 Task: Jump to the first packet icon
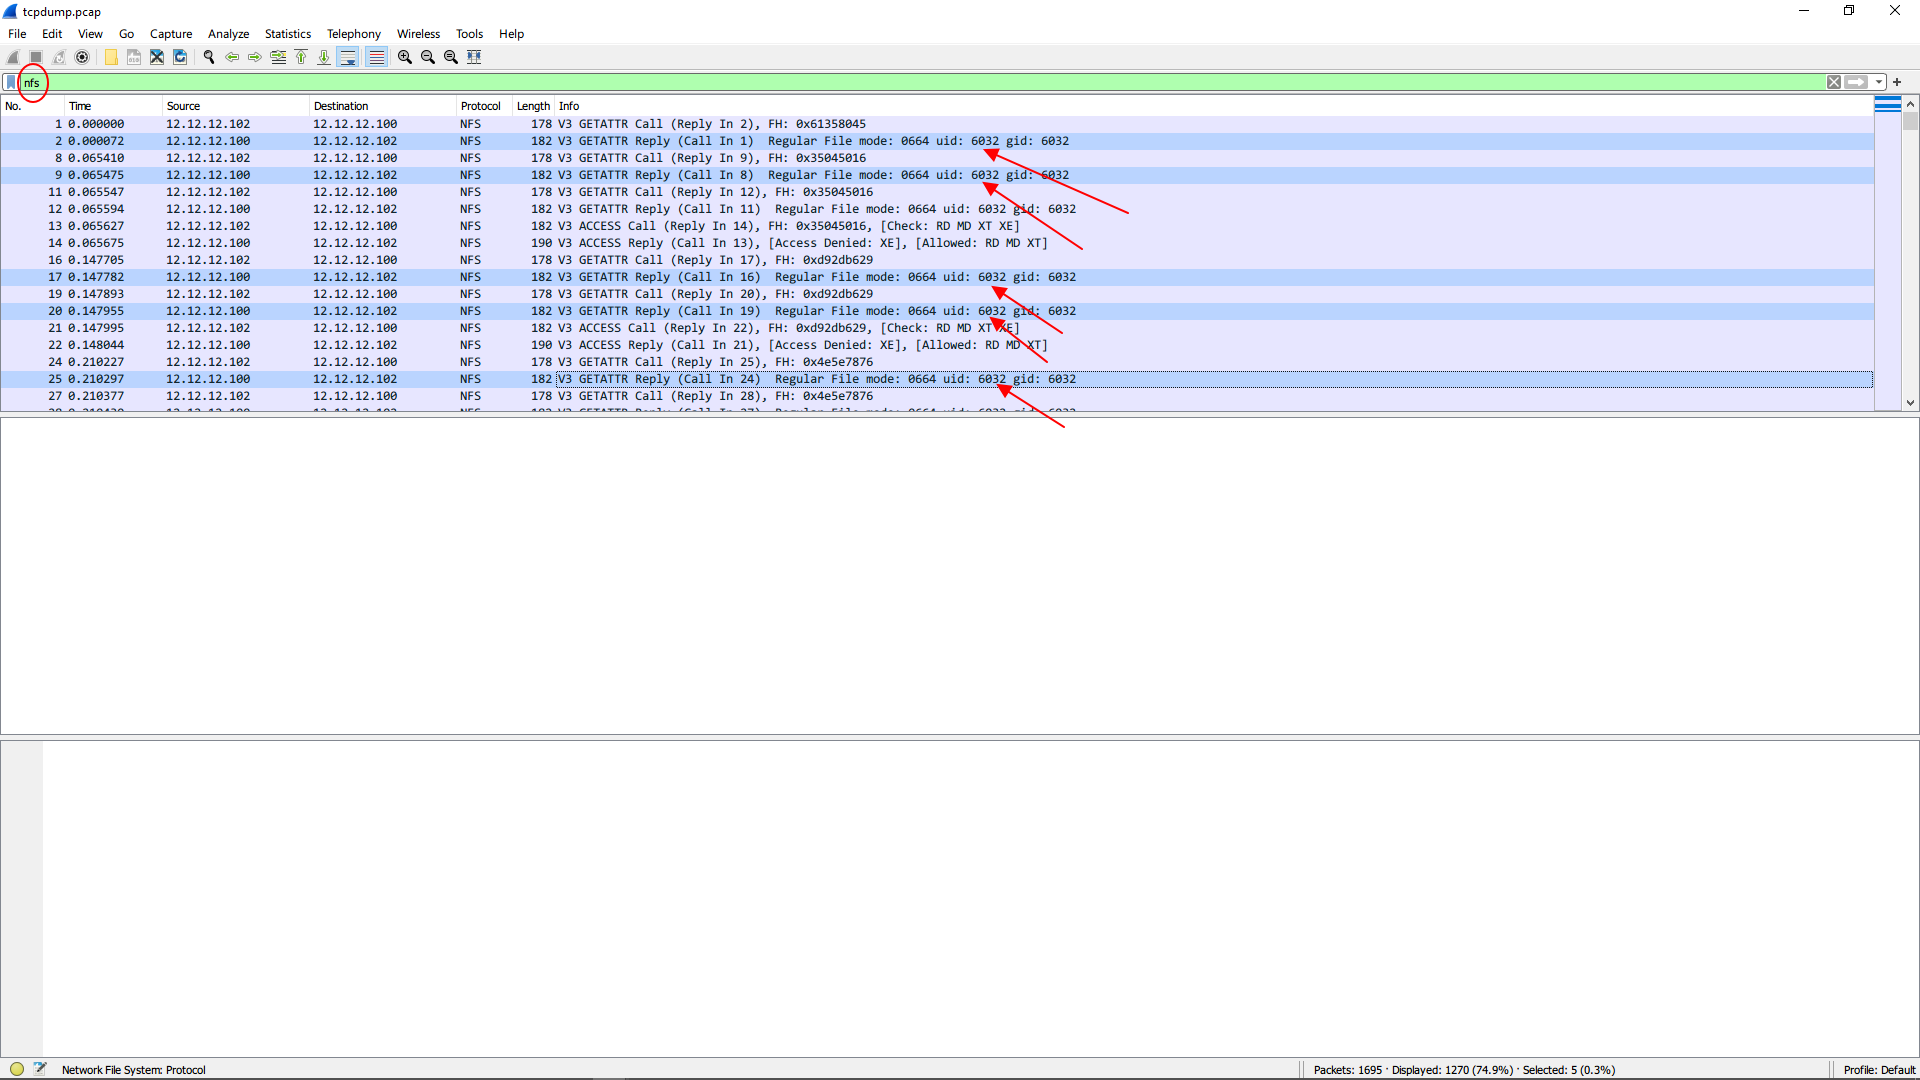[x=301, y=57]
